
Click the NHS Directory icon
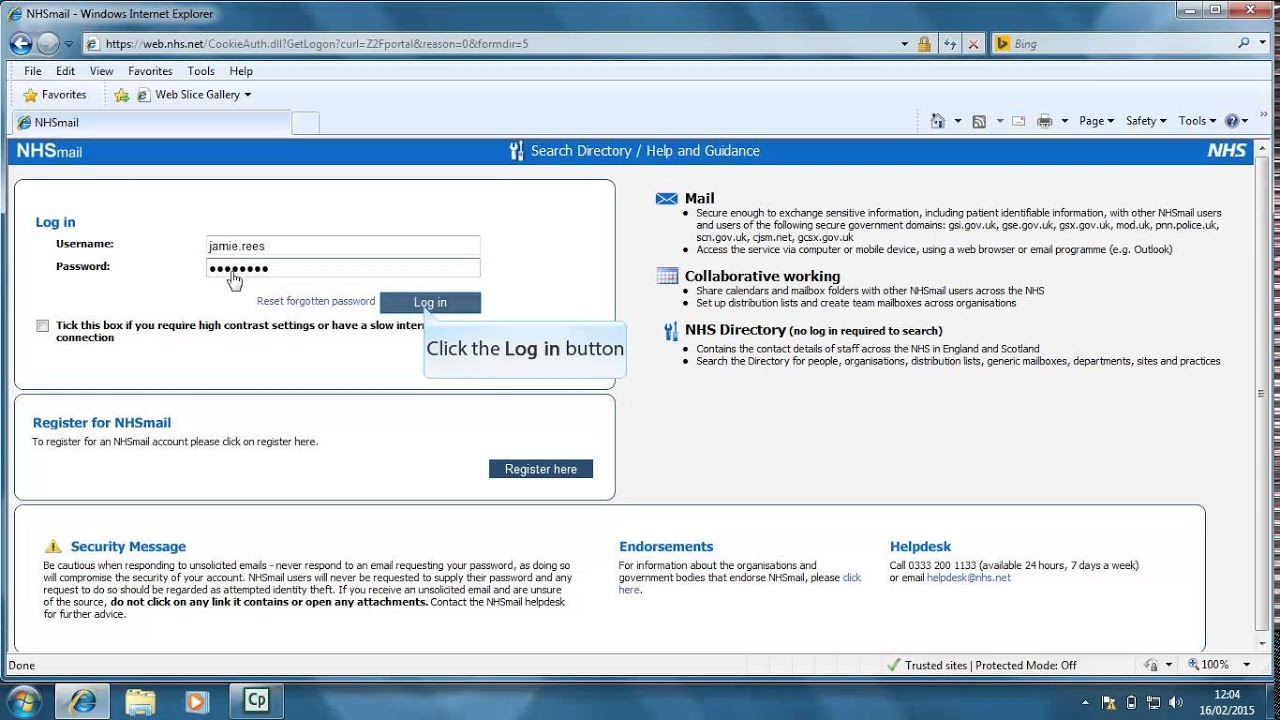coord(670,330)
